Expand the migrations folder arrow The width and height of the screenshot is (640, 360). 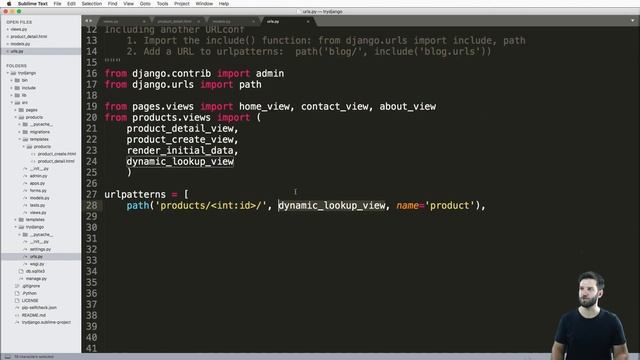20,132
